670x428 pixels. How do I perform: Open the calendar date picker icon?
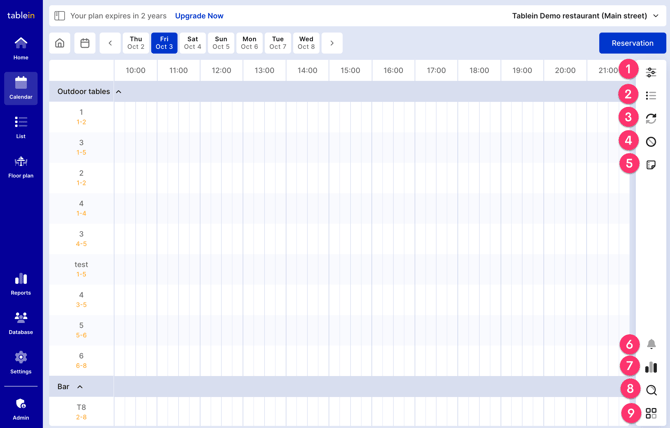(85, 43)
